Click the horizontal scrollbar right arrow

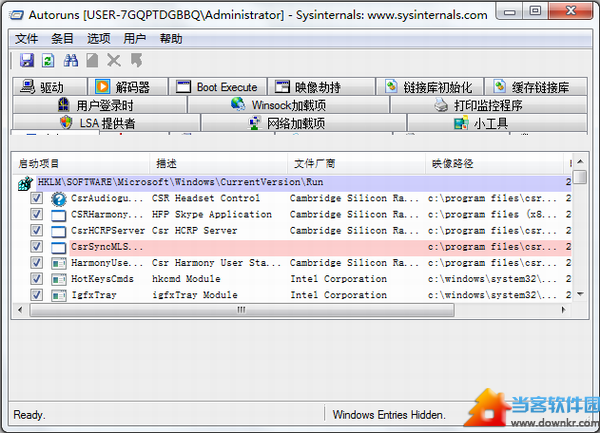click(564, 310)
